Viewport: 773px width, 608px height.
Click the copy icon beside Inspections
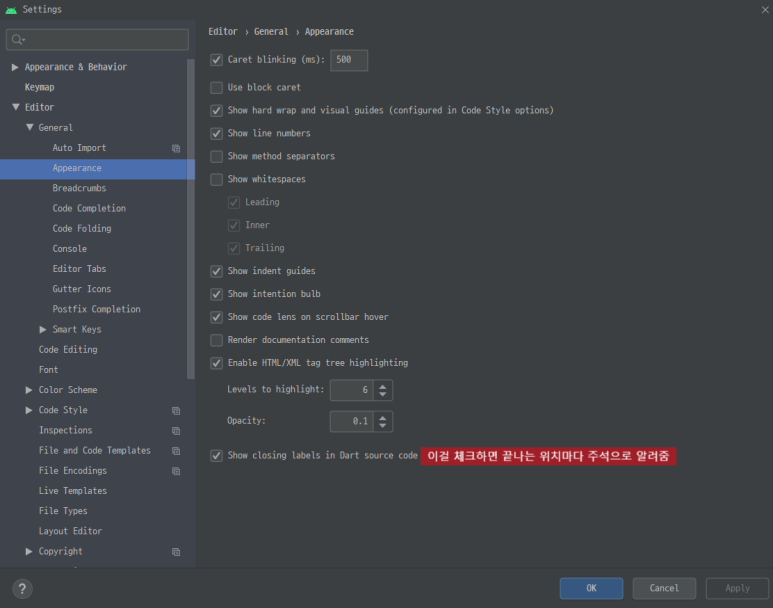(x=176, y=431)
